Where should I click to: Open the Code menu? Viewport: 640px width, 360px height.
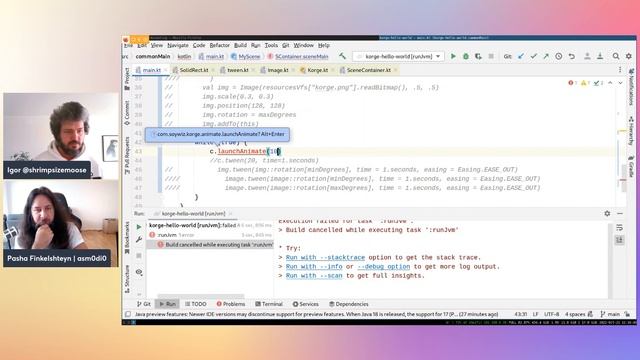(199, 45)
